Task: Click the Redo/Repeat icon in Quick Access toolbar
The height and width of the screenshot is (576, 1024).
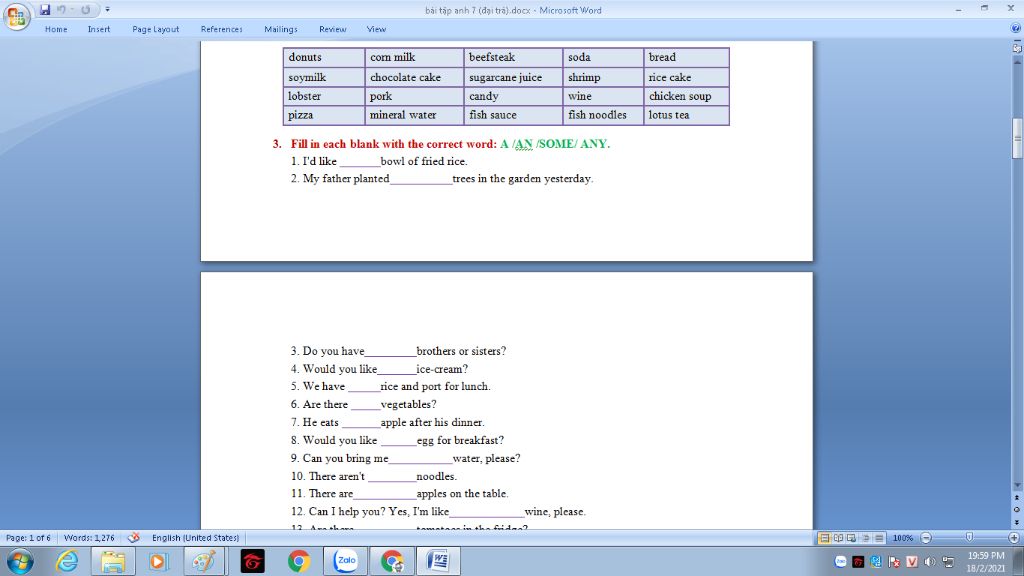Action: point(86,10)
